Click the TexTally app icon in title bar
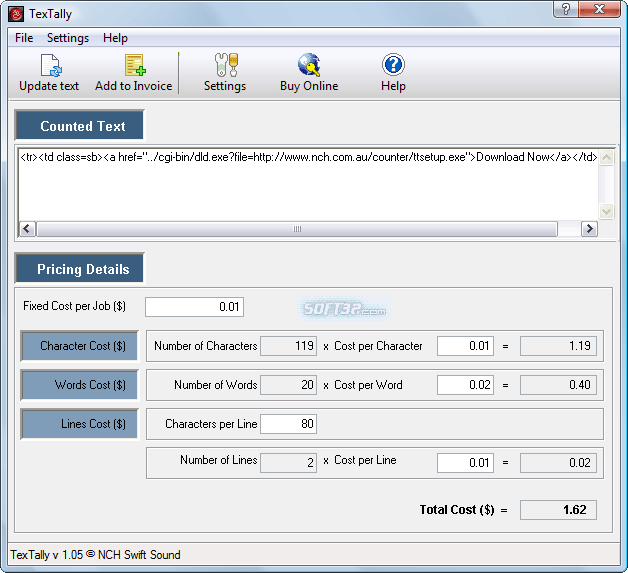 pos(16,14)
